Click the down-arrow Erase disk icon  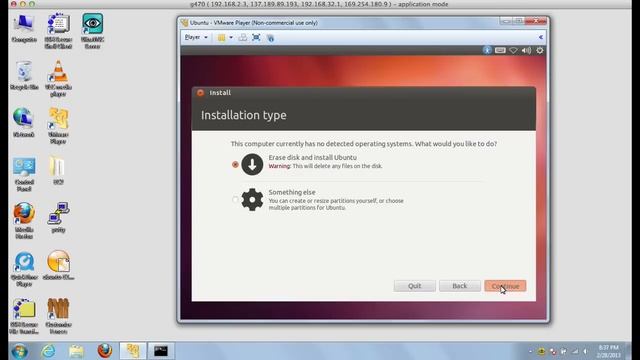click(x=252, y=164)
